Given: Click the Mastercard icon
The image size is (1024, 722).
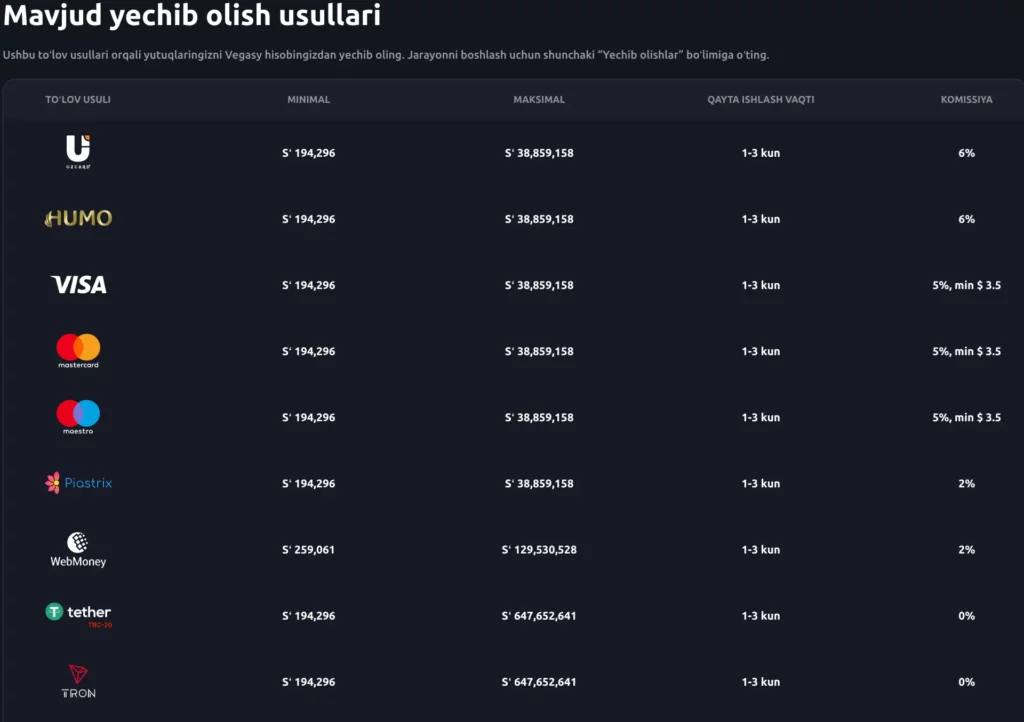Looking at the screenshot, I should [77, 351].
